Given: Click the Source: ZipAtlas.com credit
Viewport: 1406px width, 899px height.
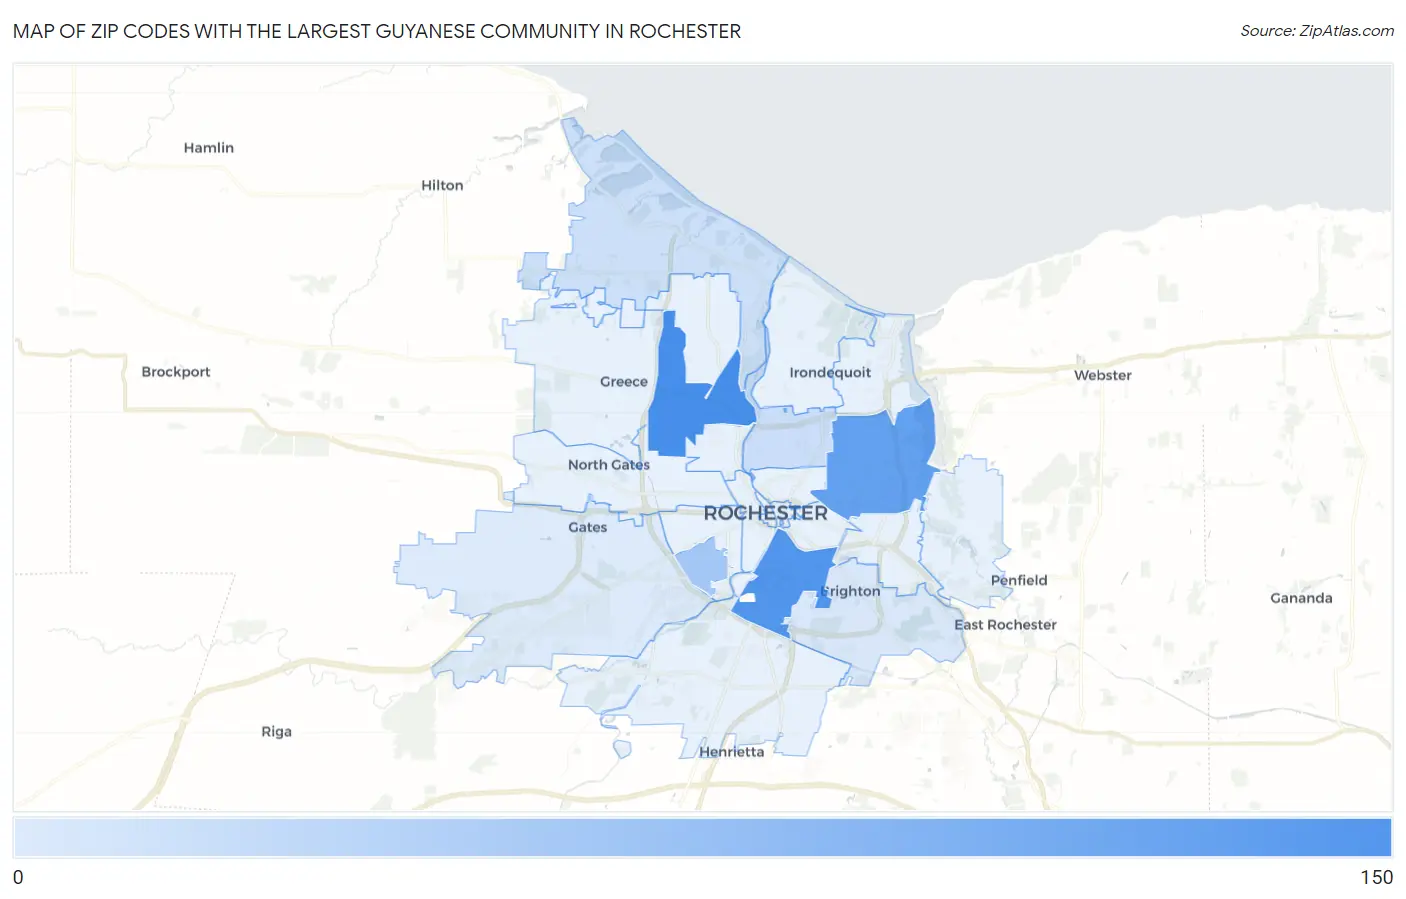Looking at the screenshot, I should (x=1317, y=31).
